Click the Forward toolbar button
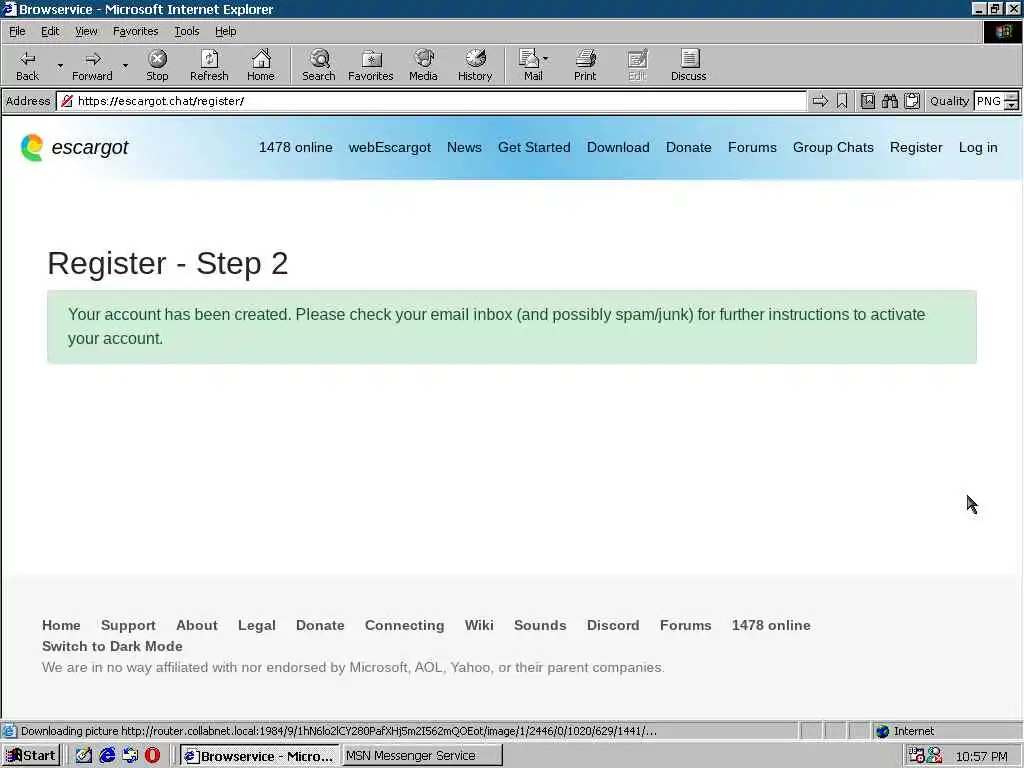1024x768 pixels. 92,65
